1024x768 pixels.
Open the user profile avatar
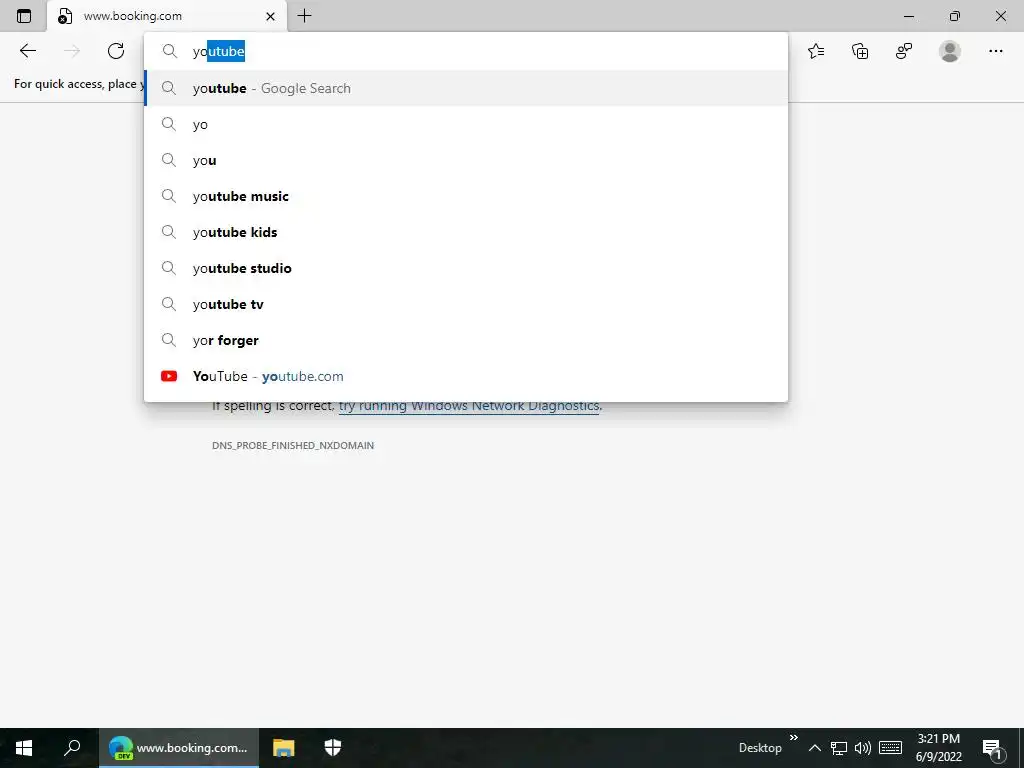[950, 51]
